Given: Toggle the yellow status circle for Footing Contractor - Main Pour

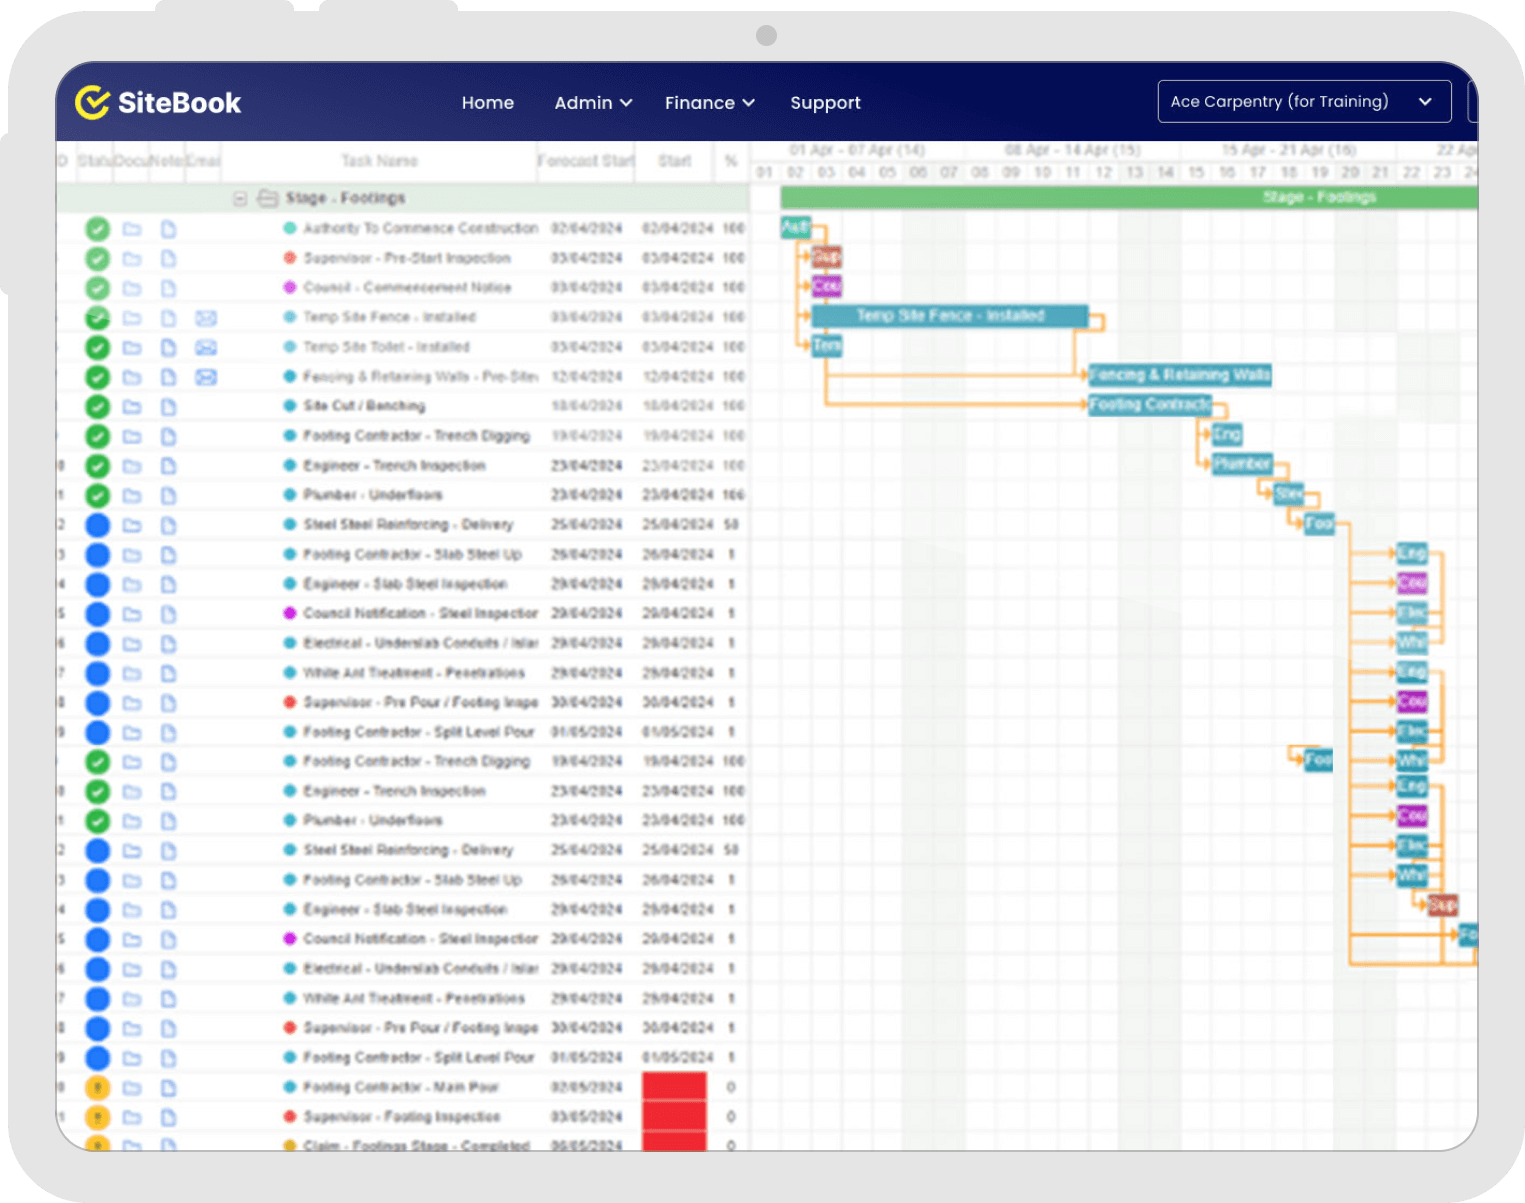Looking at the screenshot, I should pyautogui.click(x=97, y=1087).
